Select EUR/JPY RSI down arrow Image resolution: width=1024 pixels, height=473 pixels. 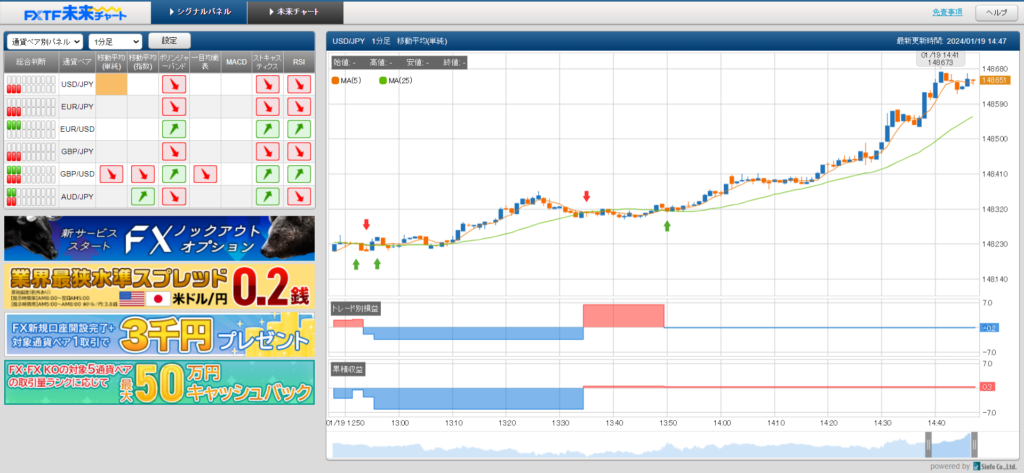299,106
